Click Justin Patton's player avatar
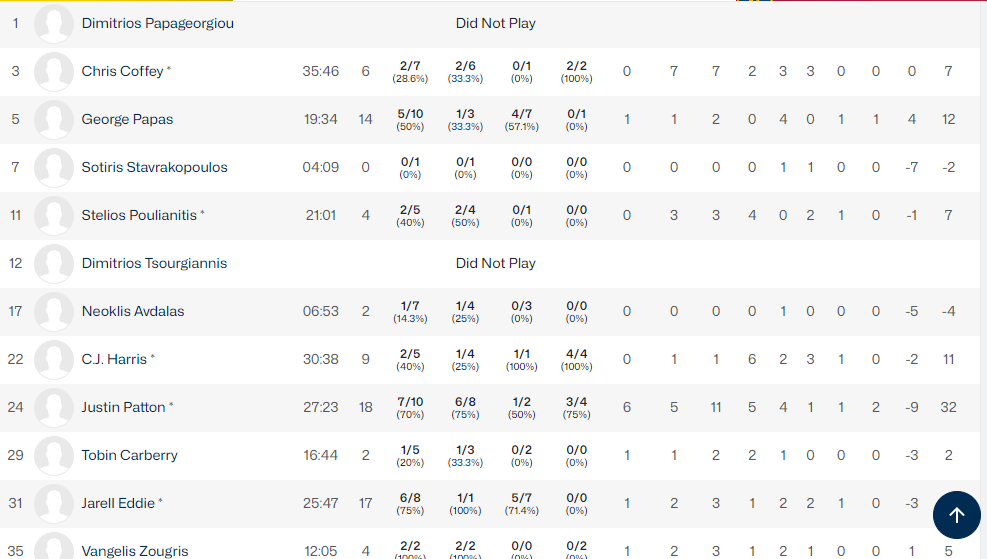 [54, 408]
